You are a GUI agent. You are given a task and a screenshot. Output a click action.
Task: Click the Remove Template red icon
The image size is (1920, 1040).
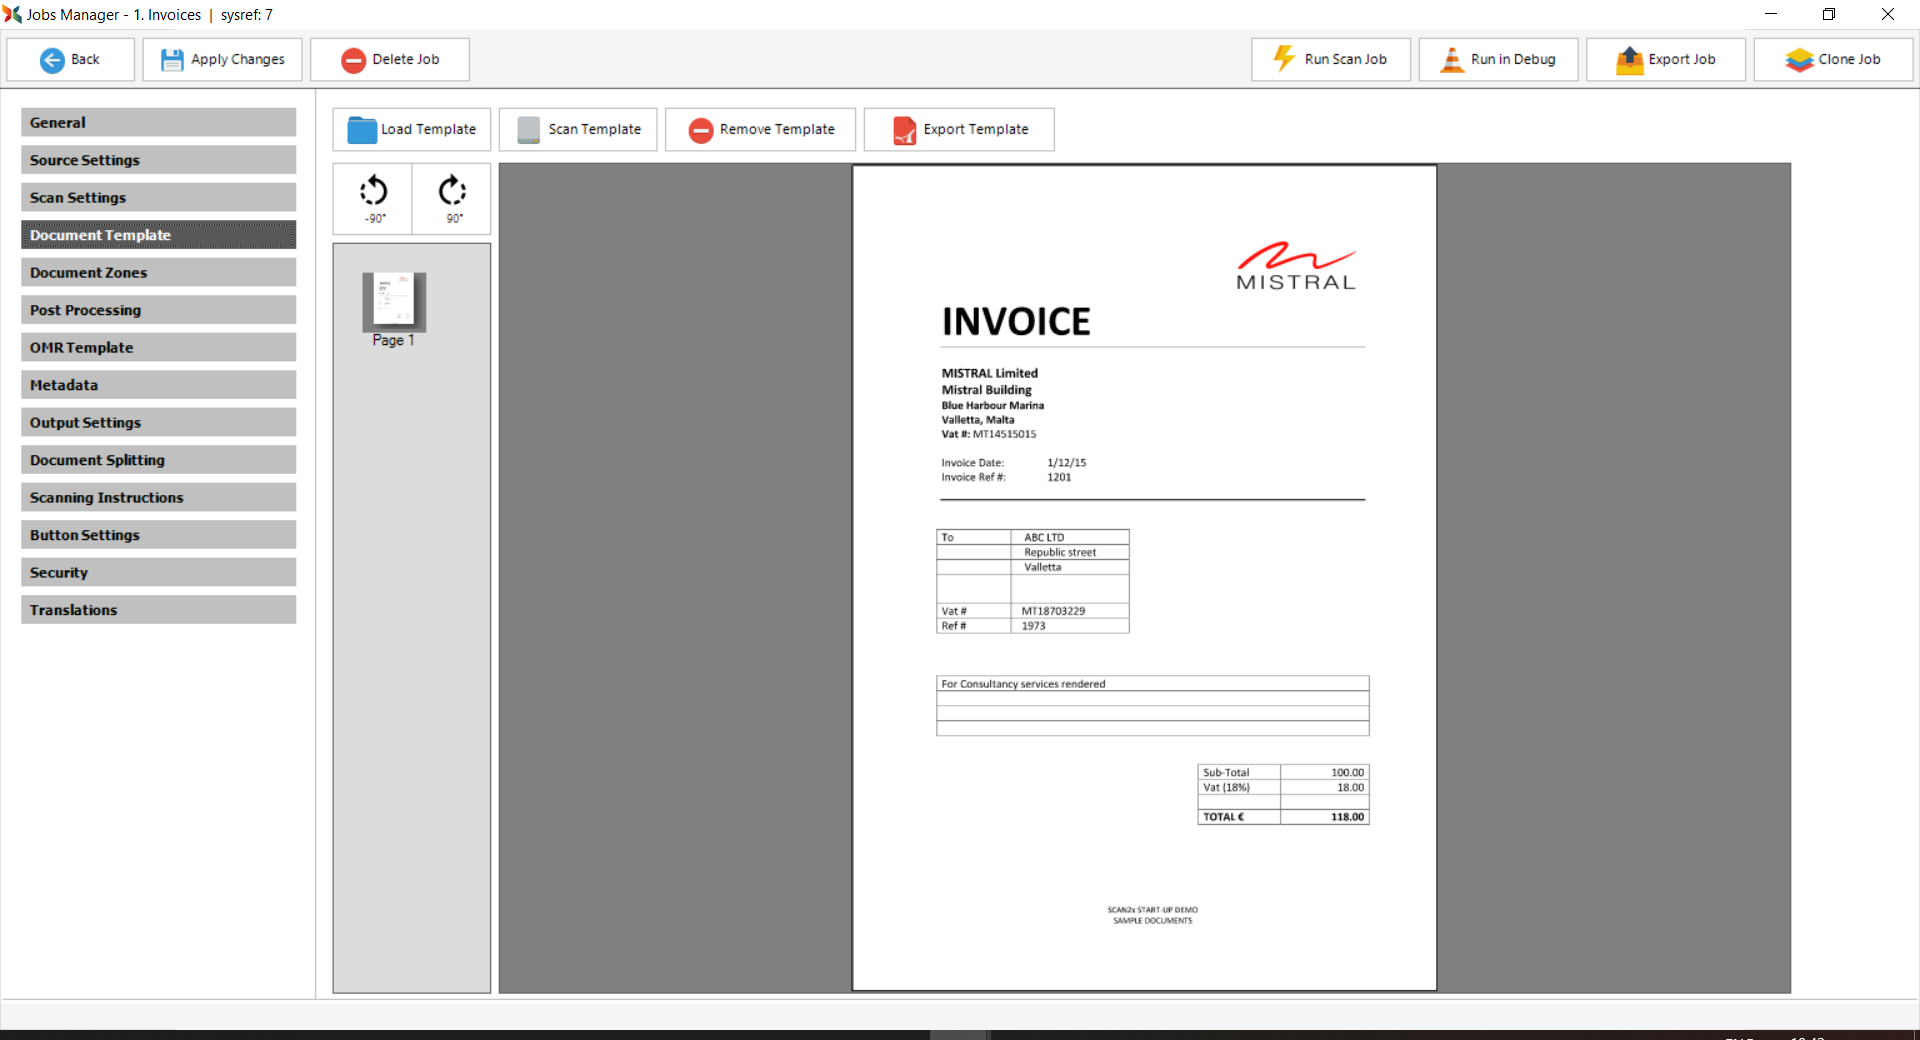point(701,130)
